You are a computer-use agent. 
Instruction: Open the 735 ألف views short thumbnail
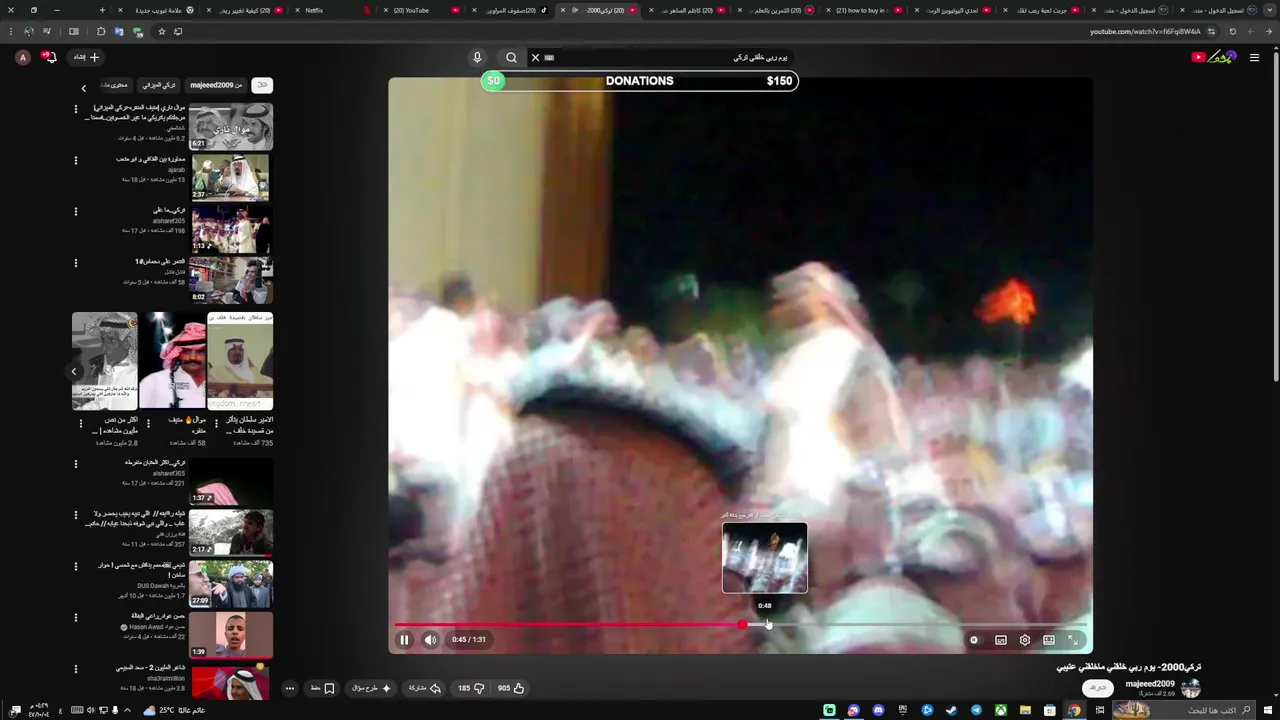tap(240, 361)
